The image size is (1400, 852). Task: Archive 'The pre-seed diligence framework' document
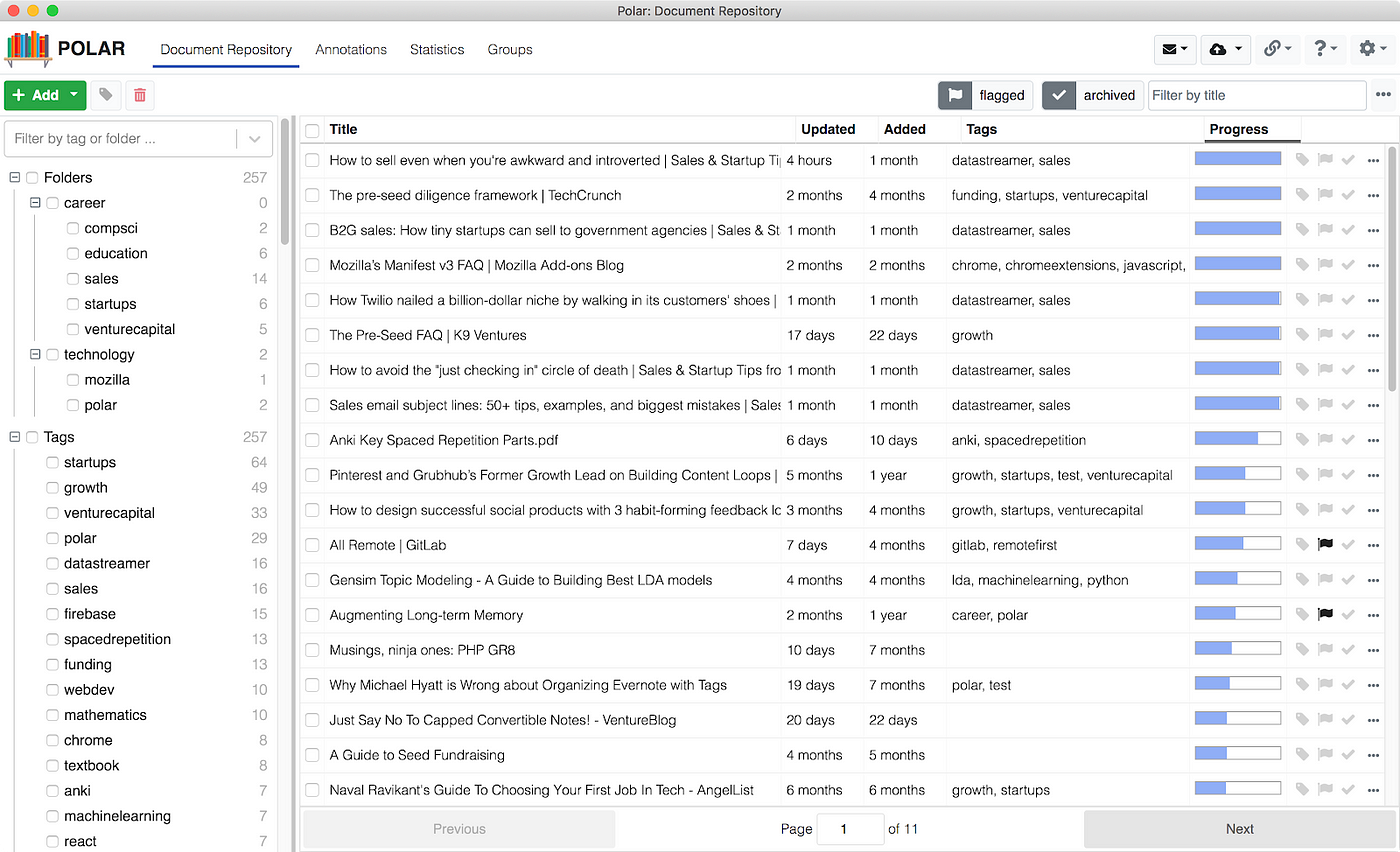click(x=1348, y=195)
